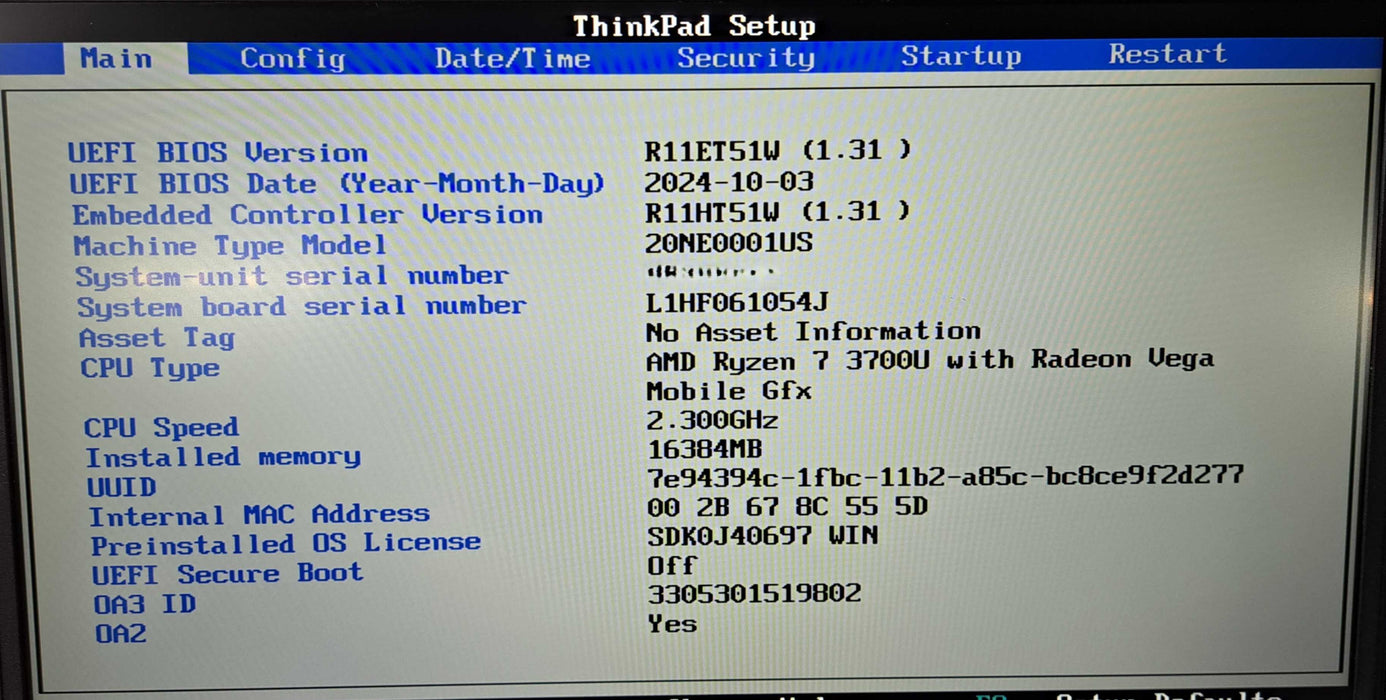The height and width of the screenshot is (700, 1386).
Task: Select Preinstalled OS License label
Action: (x=286, y=545)
